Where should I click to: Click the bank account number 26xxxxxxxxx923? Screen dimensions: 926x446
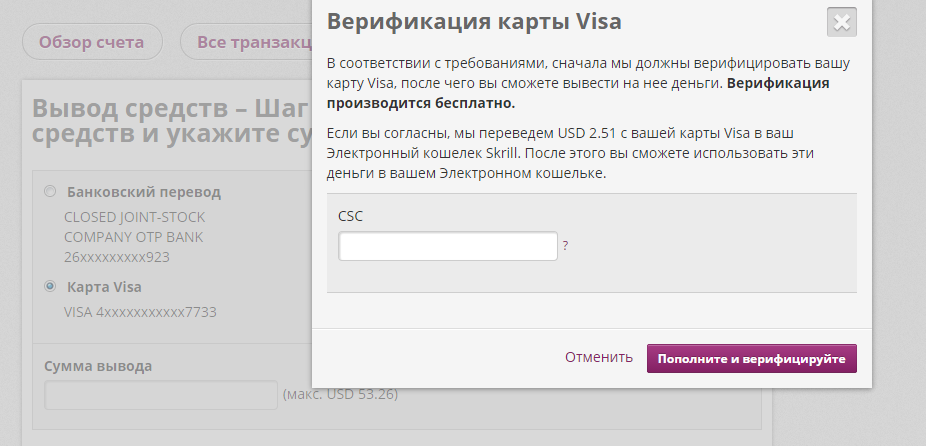(x=116, y=257)
